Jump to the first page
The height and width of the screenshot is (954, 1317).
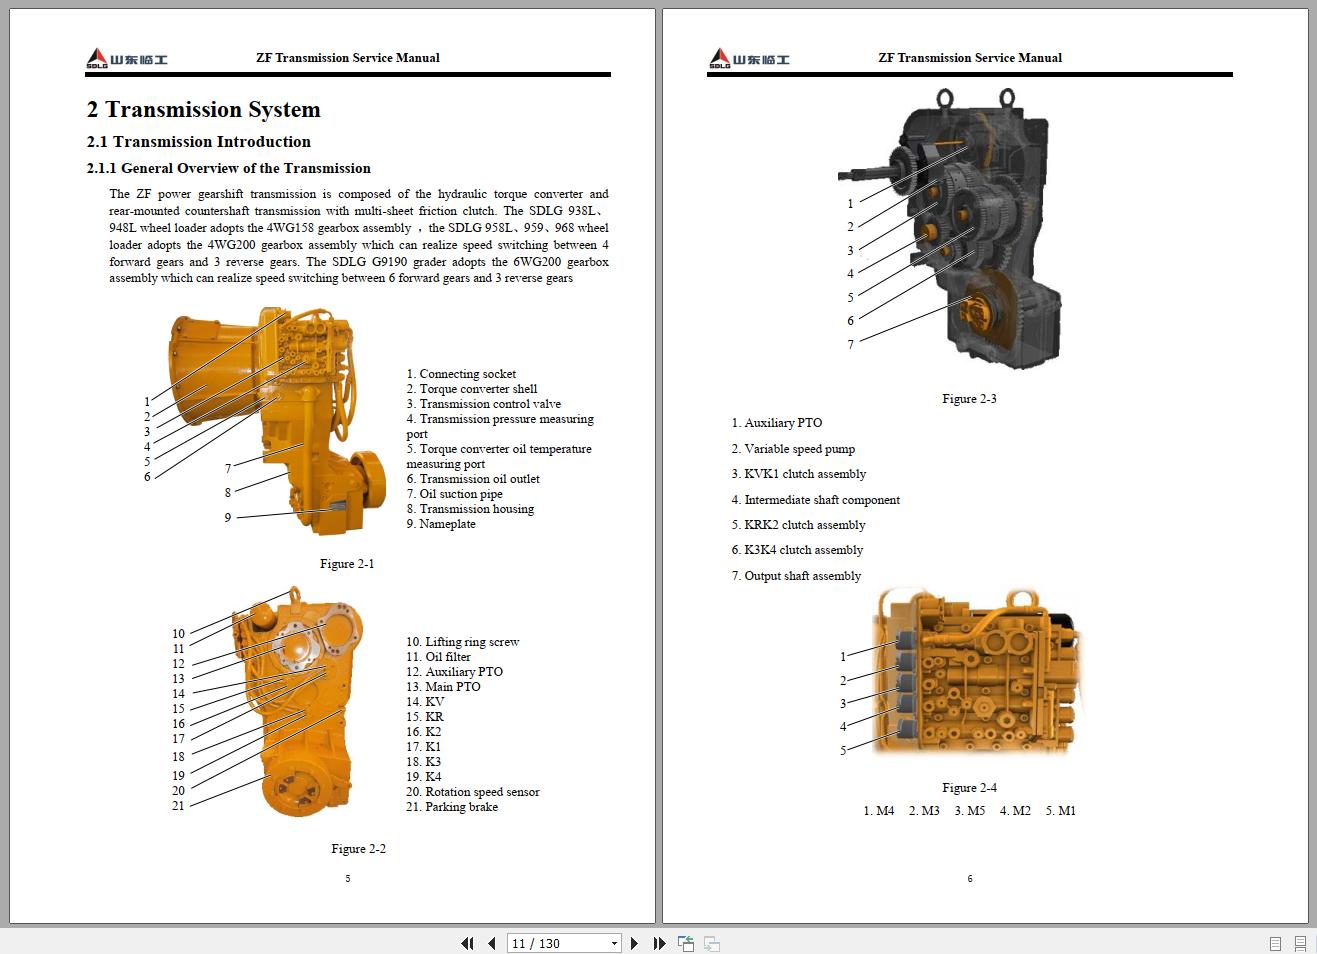(467, 943)
